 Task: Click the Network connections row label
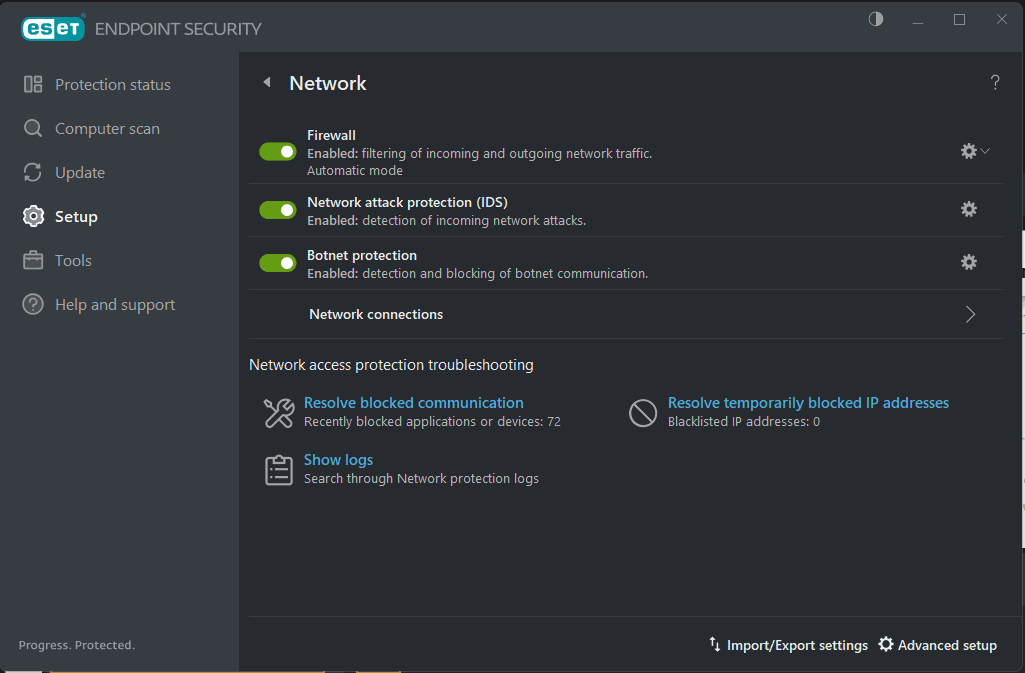click(376, 314)
